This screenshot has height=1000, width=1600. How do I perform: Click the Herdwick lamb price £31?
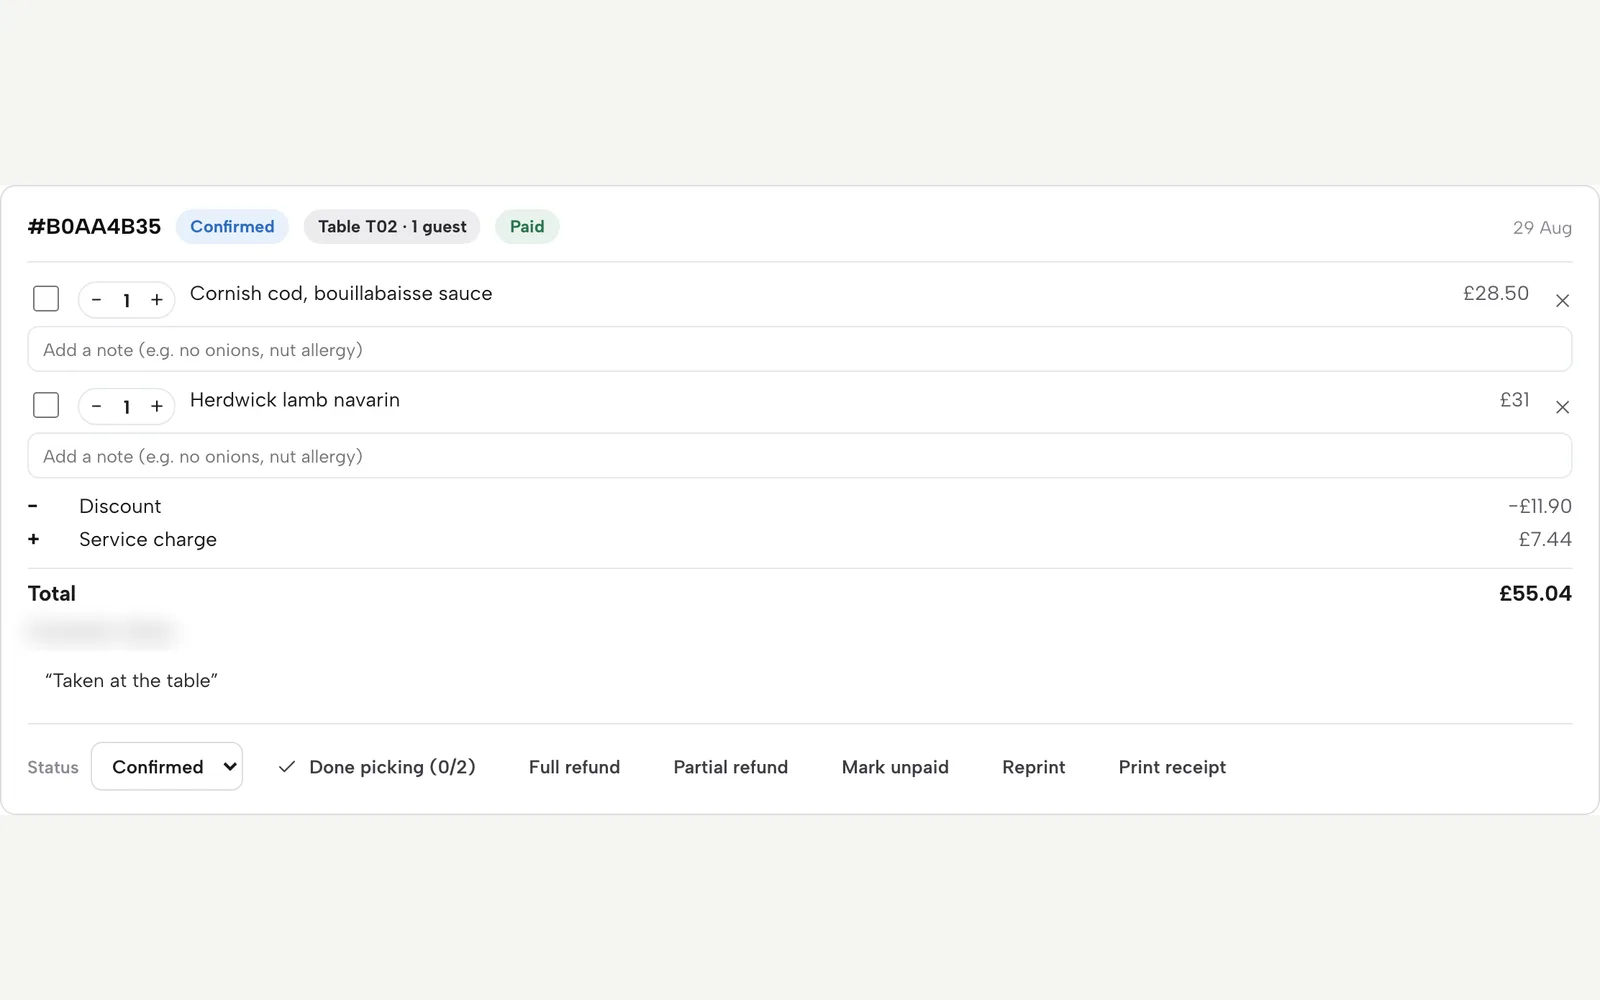point(1514,400)
